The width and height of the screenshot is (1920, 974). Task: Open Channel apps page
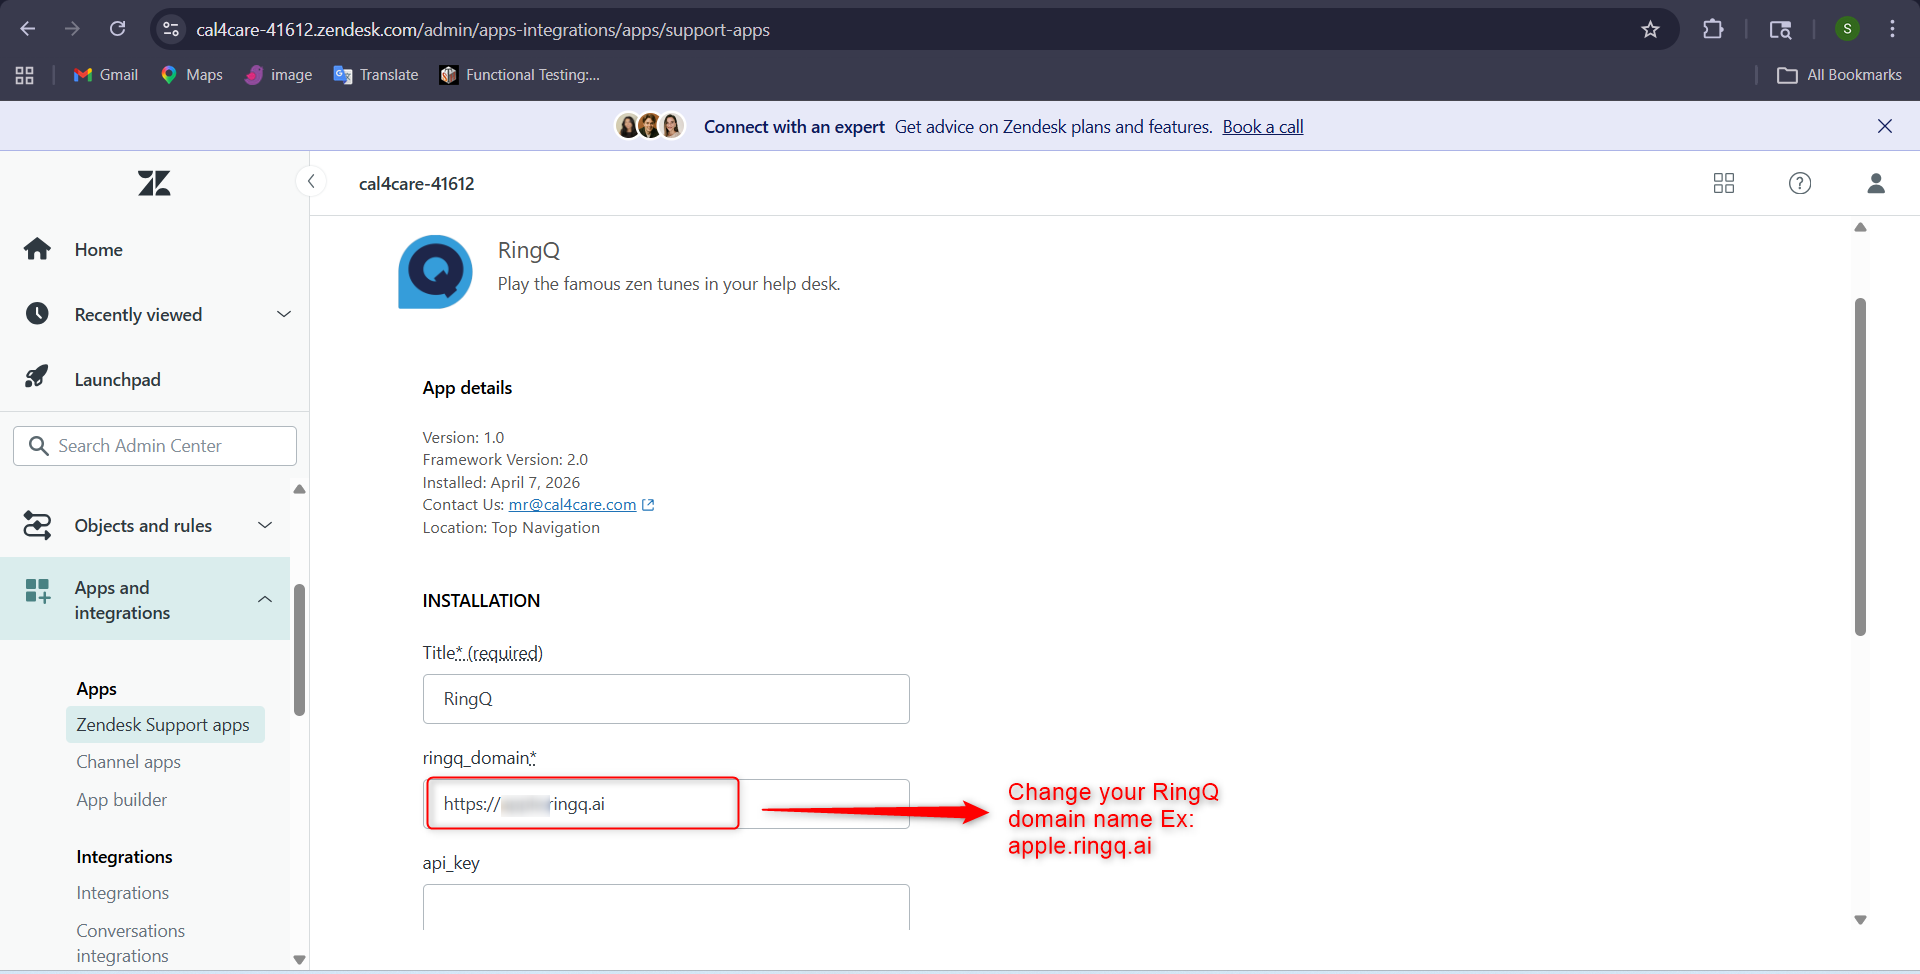click(x=128, y=762)
